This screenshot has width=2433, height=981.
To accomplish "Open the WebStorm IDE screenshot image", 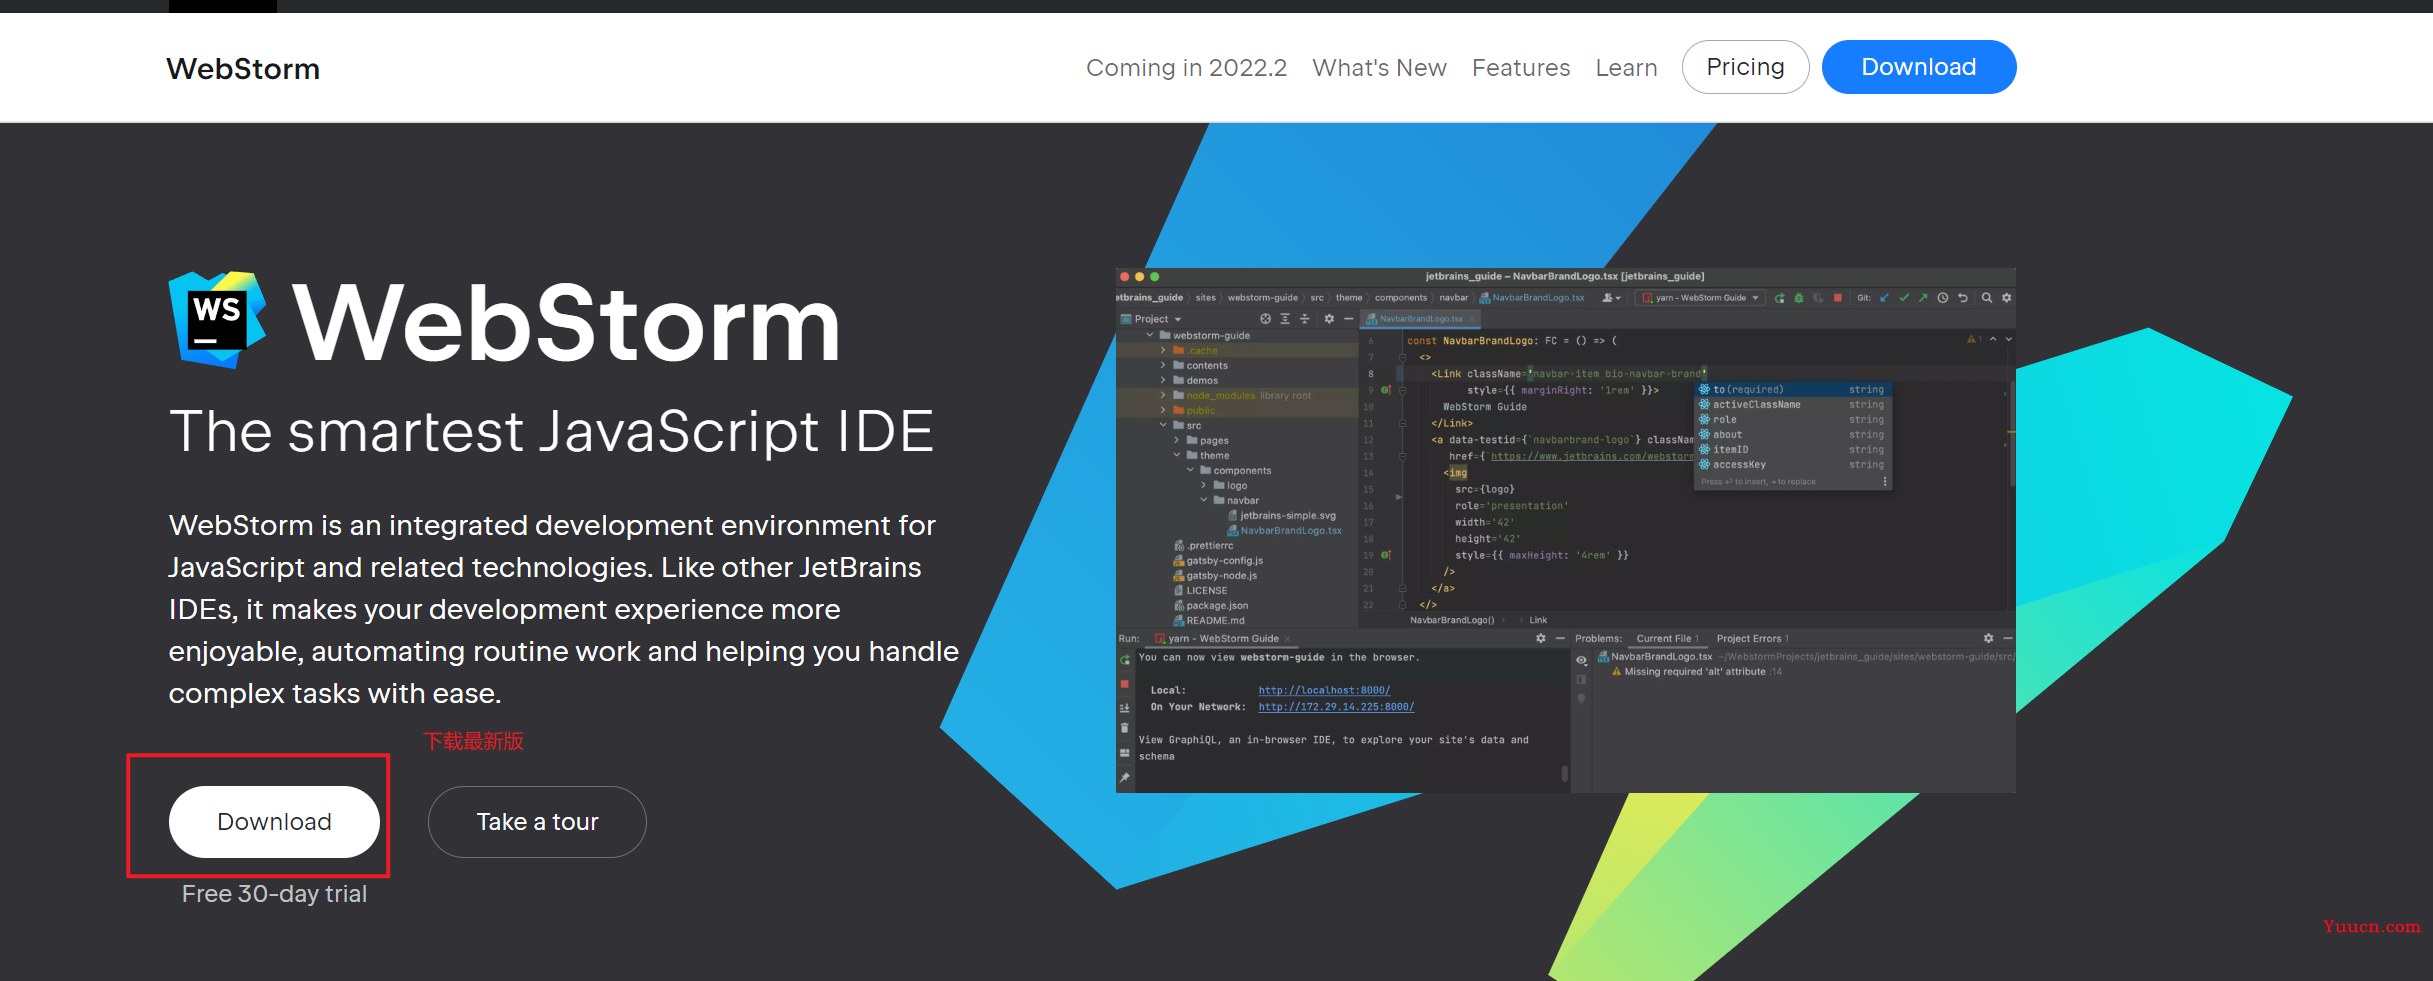I will click(x=1565, y=530).
